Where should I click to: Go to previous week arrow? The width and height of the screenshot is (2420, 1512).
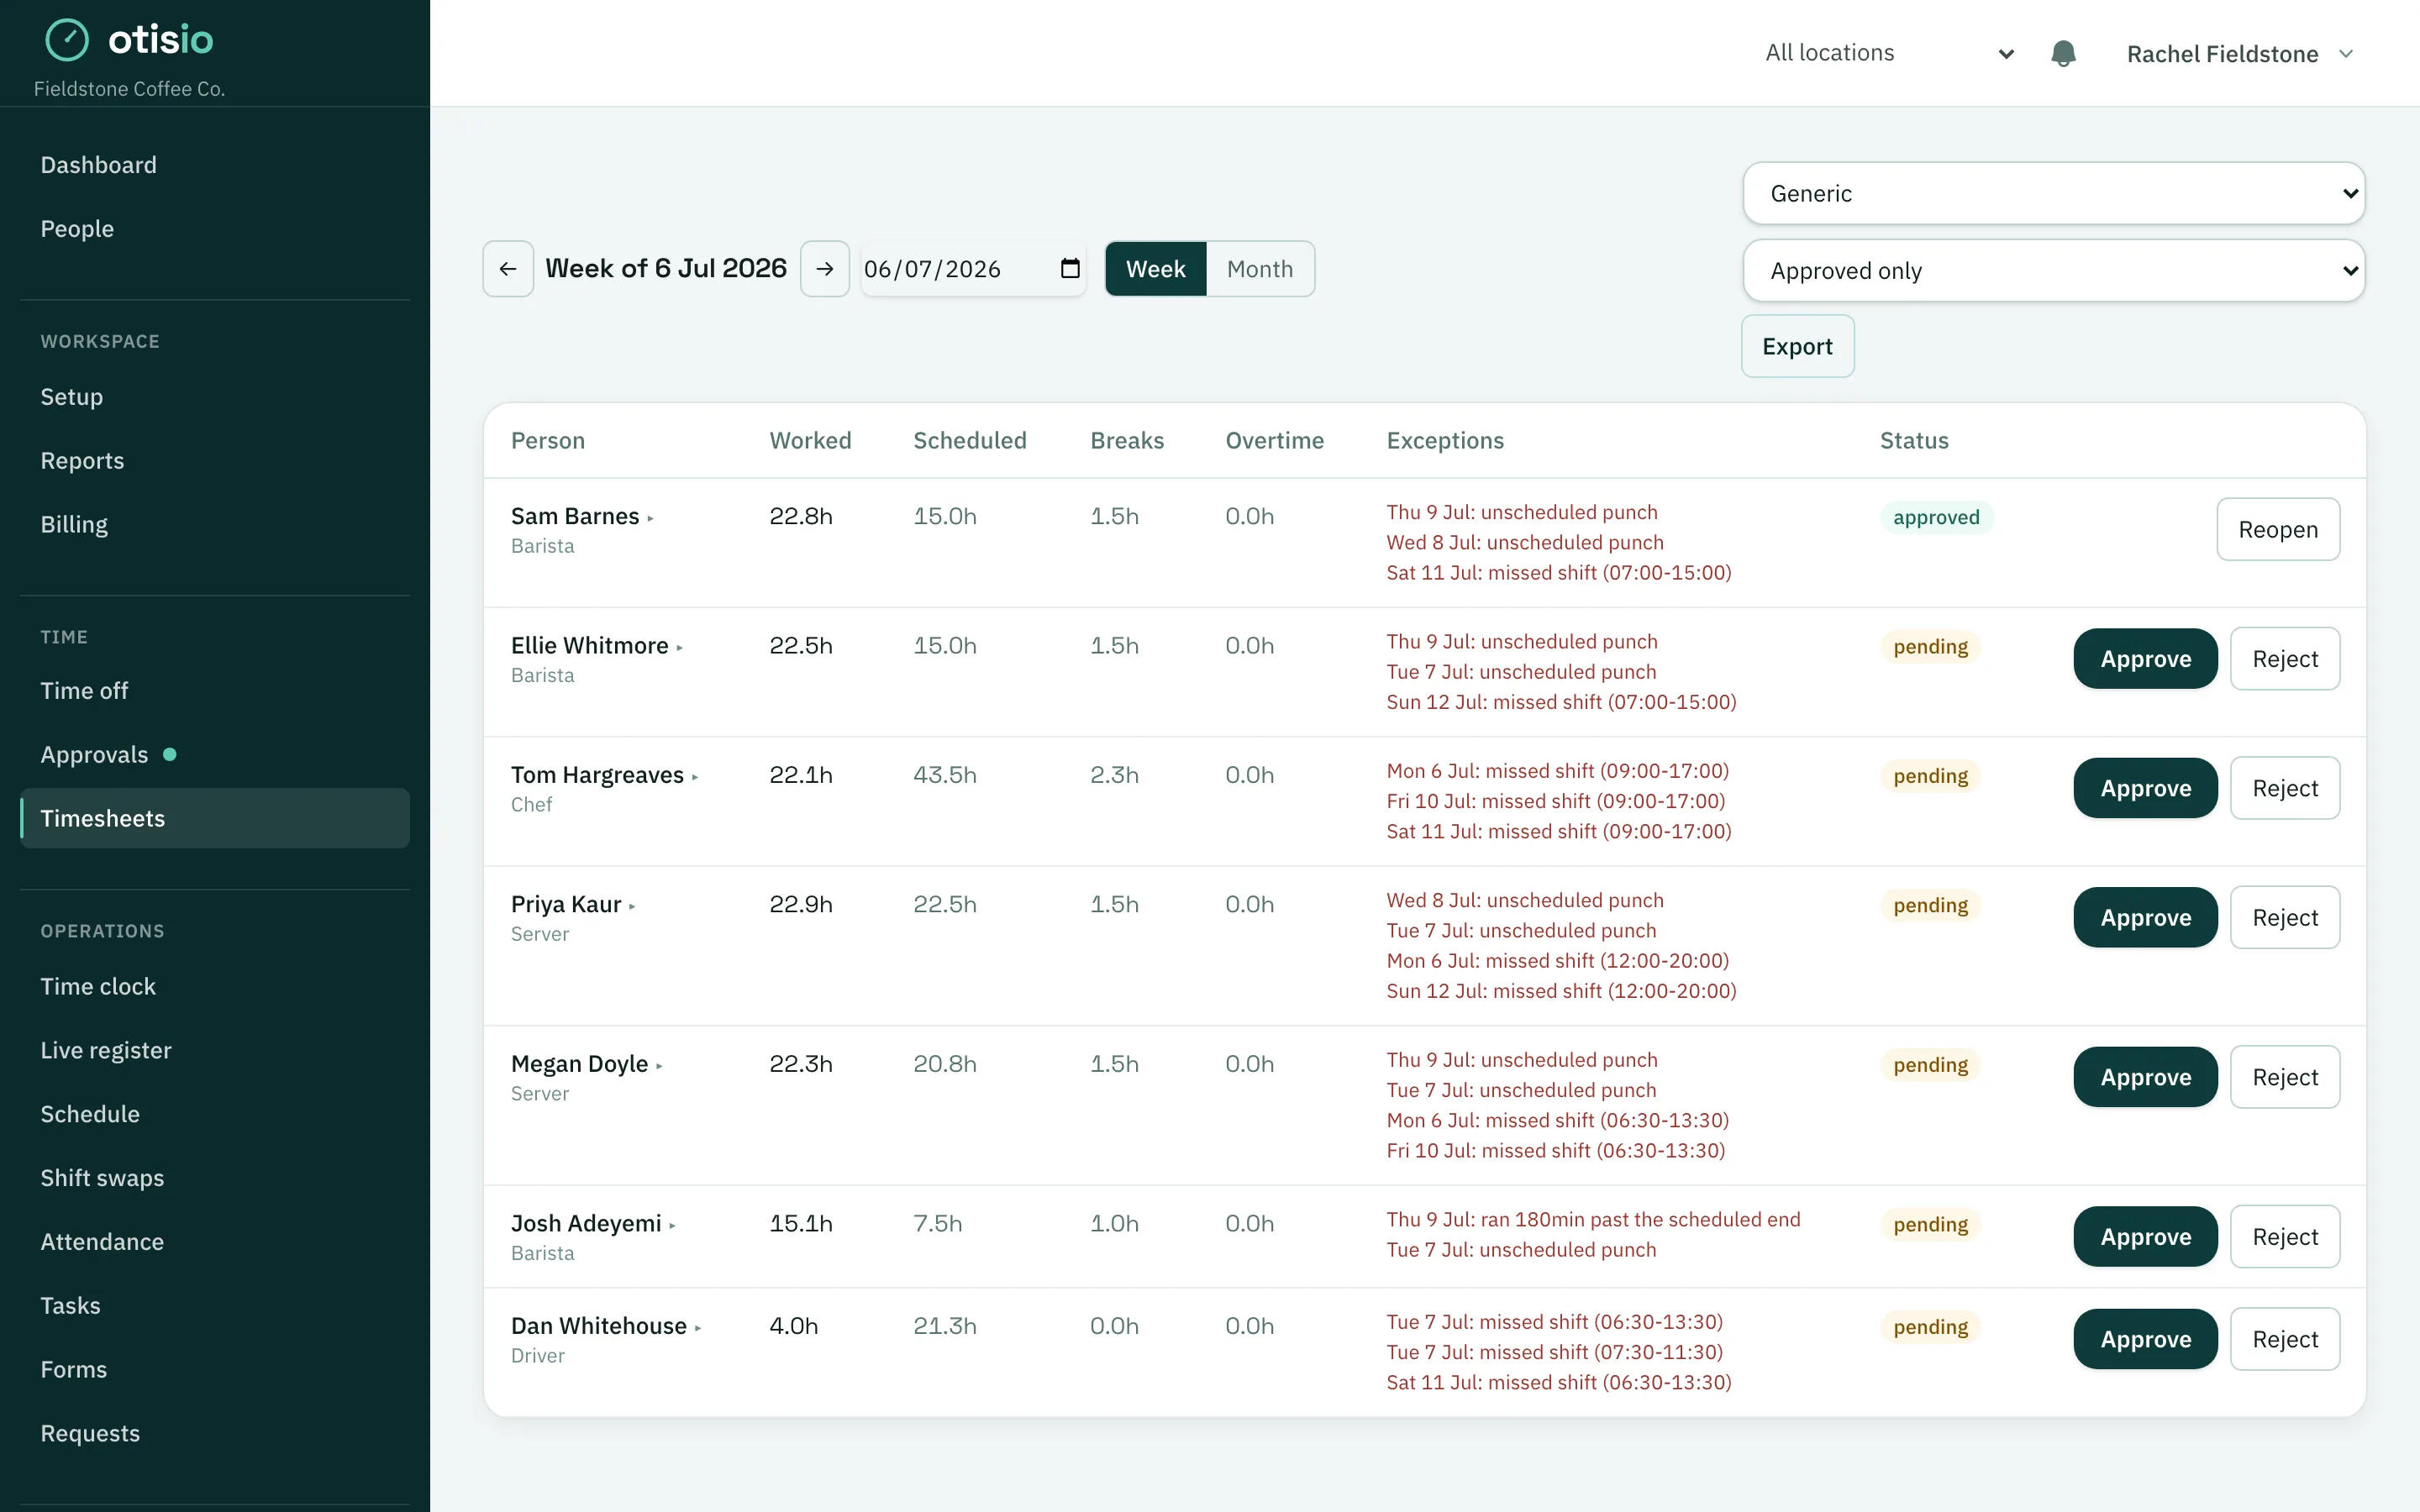[x=508, y=269]
